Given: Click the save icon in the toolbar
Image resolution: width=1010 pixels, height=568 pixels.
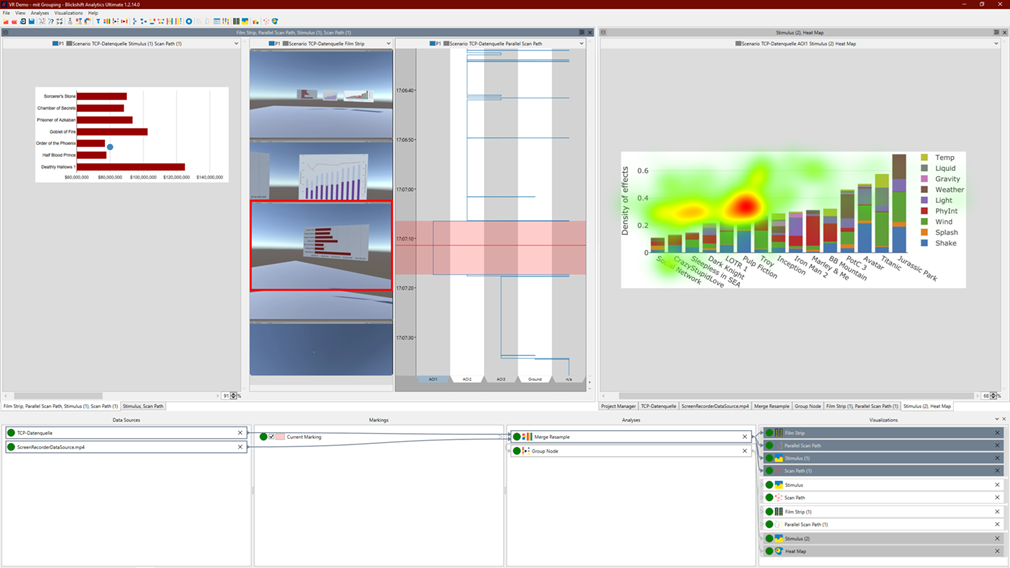Looking at the screenshot, I should [x=31, y=21].
